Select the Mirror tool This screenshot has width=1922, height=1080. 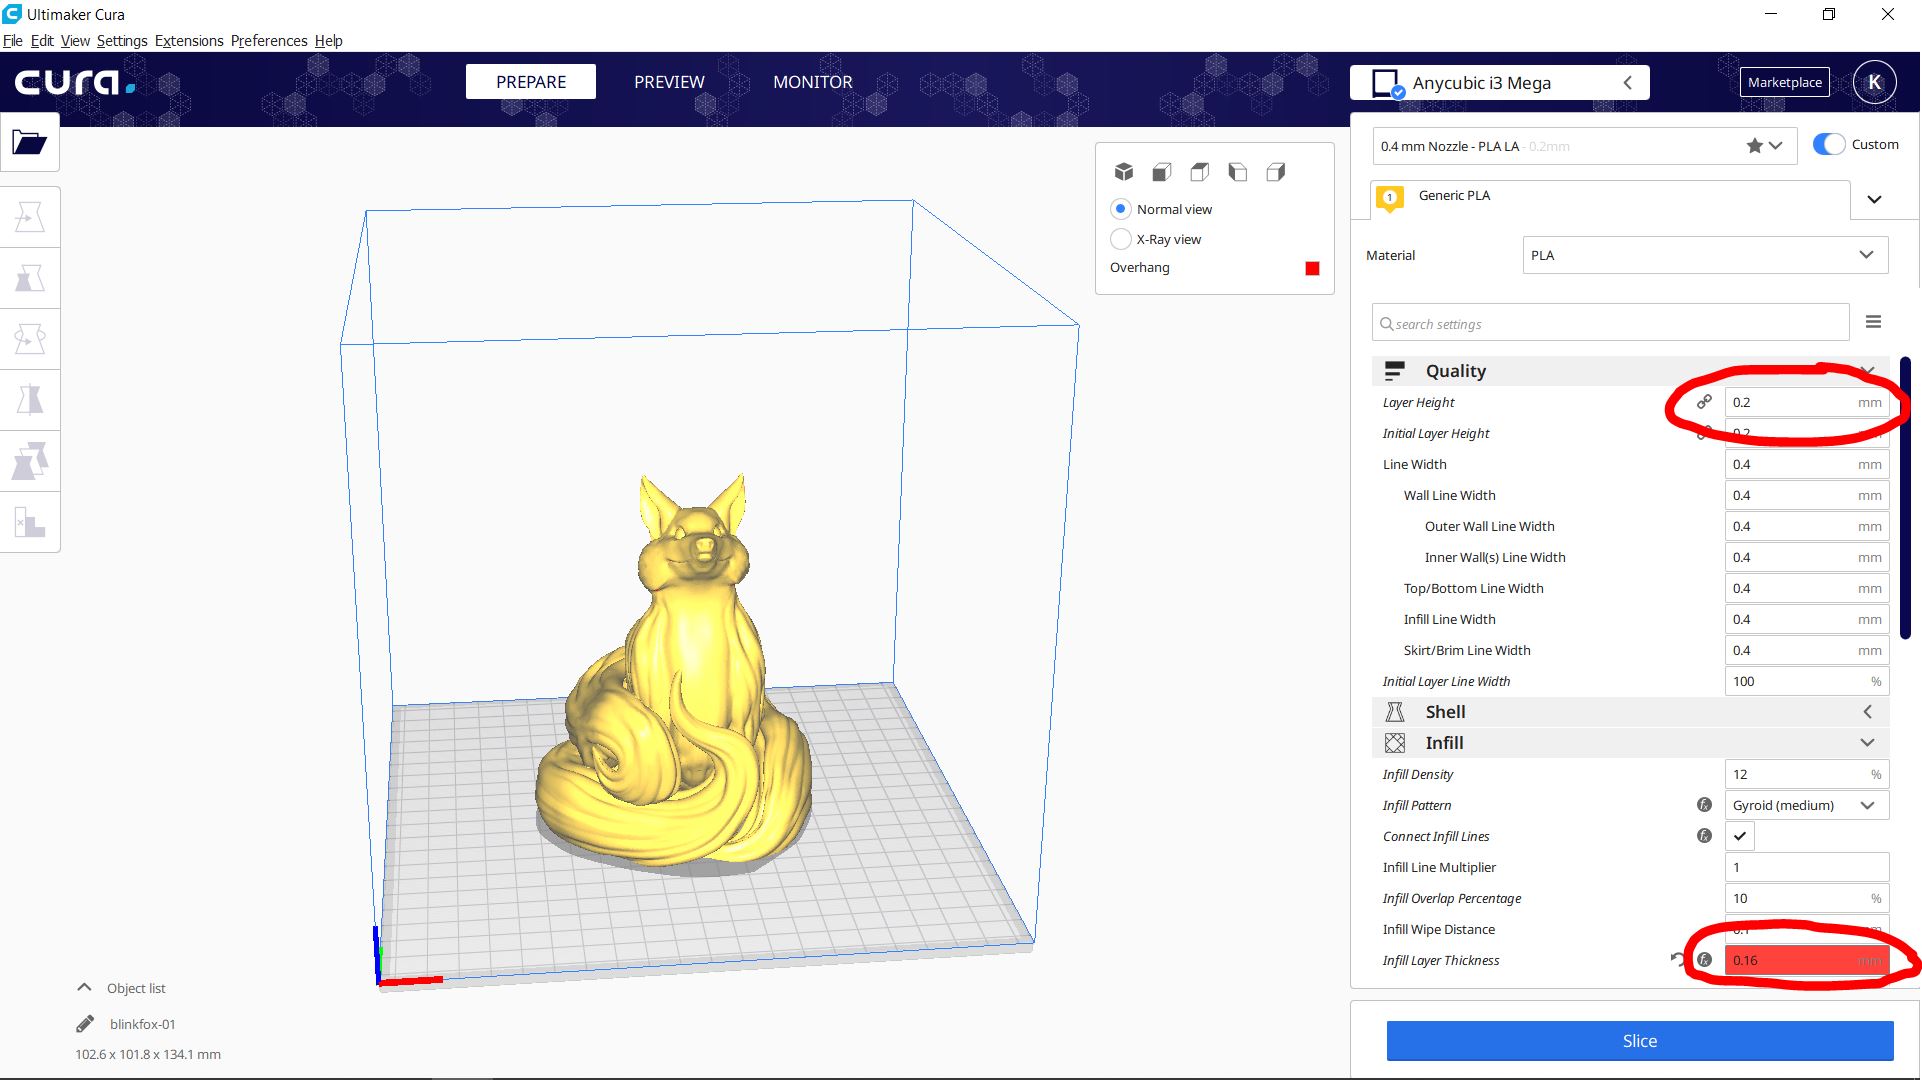tap(28, 399)
